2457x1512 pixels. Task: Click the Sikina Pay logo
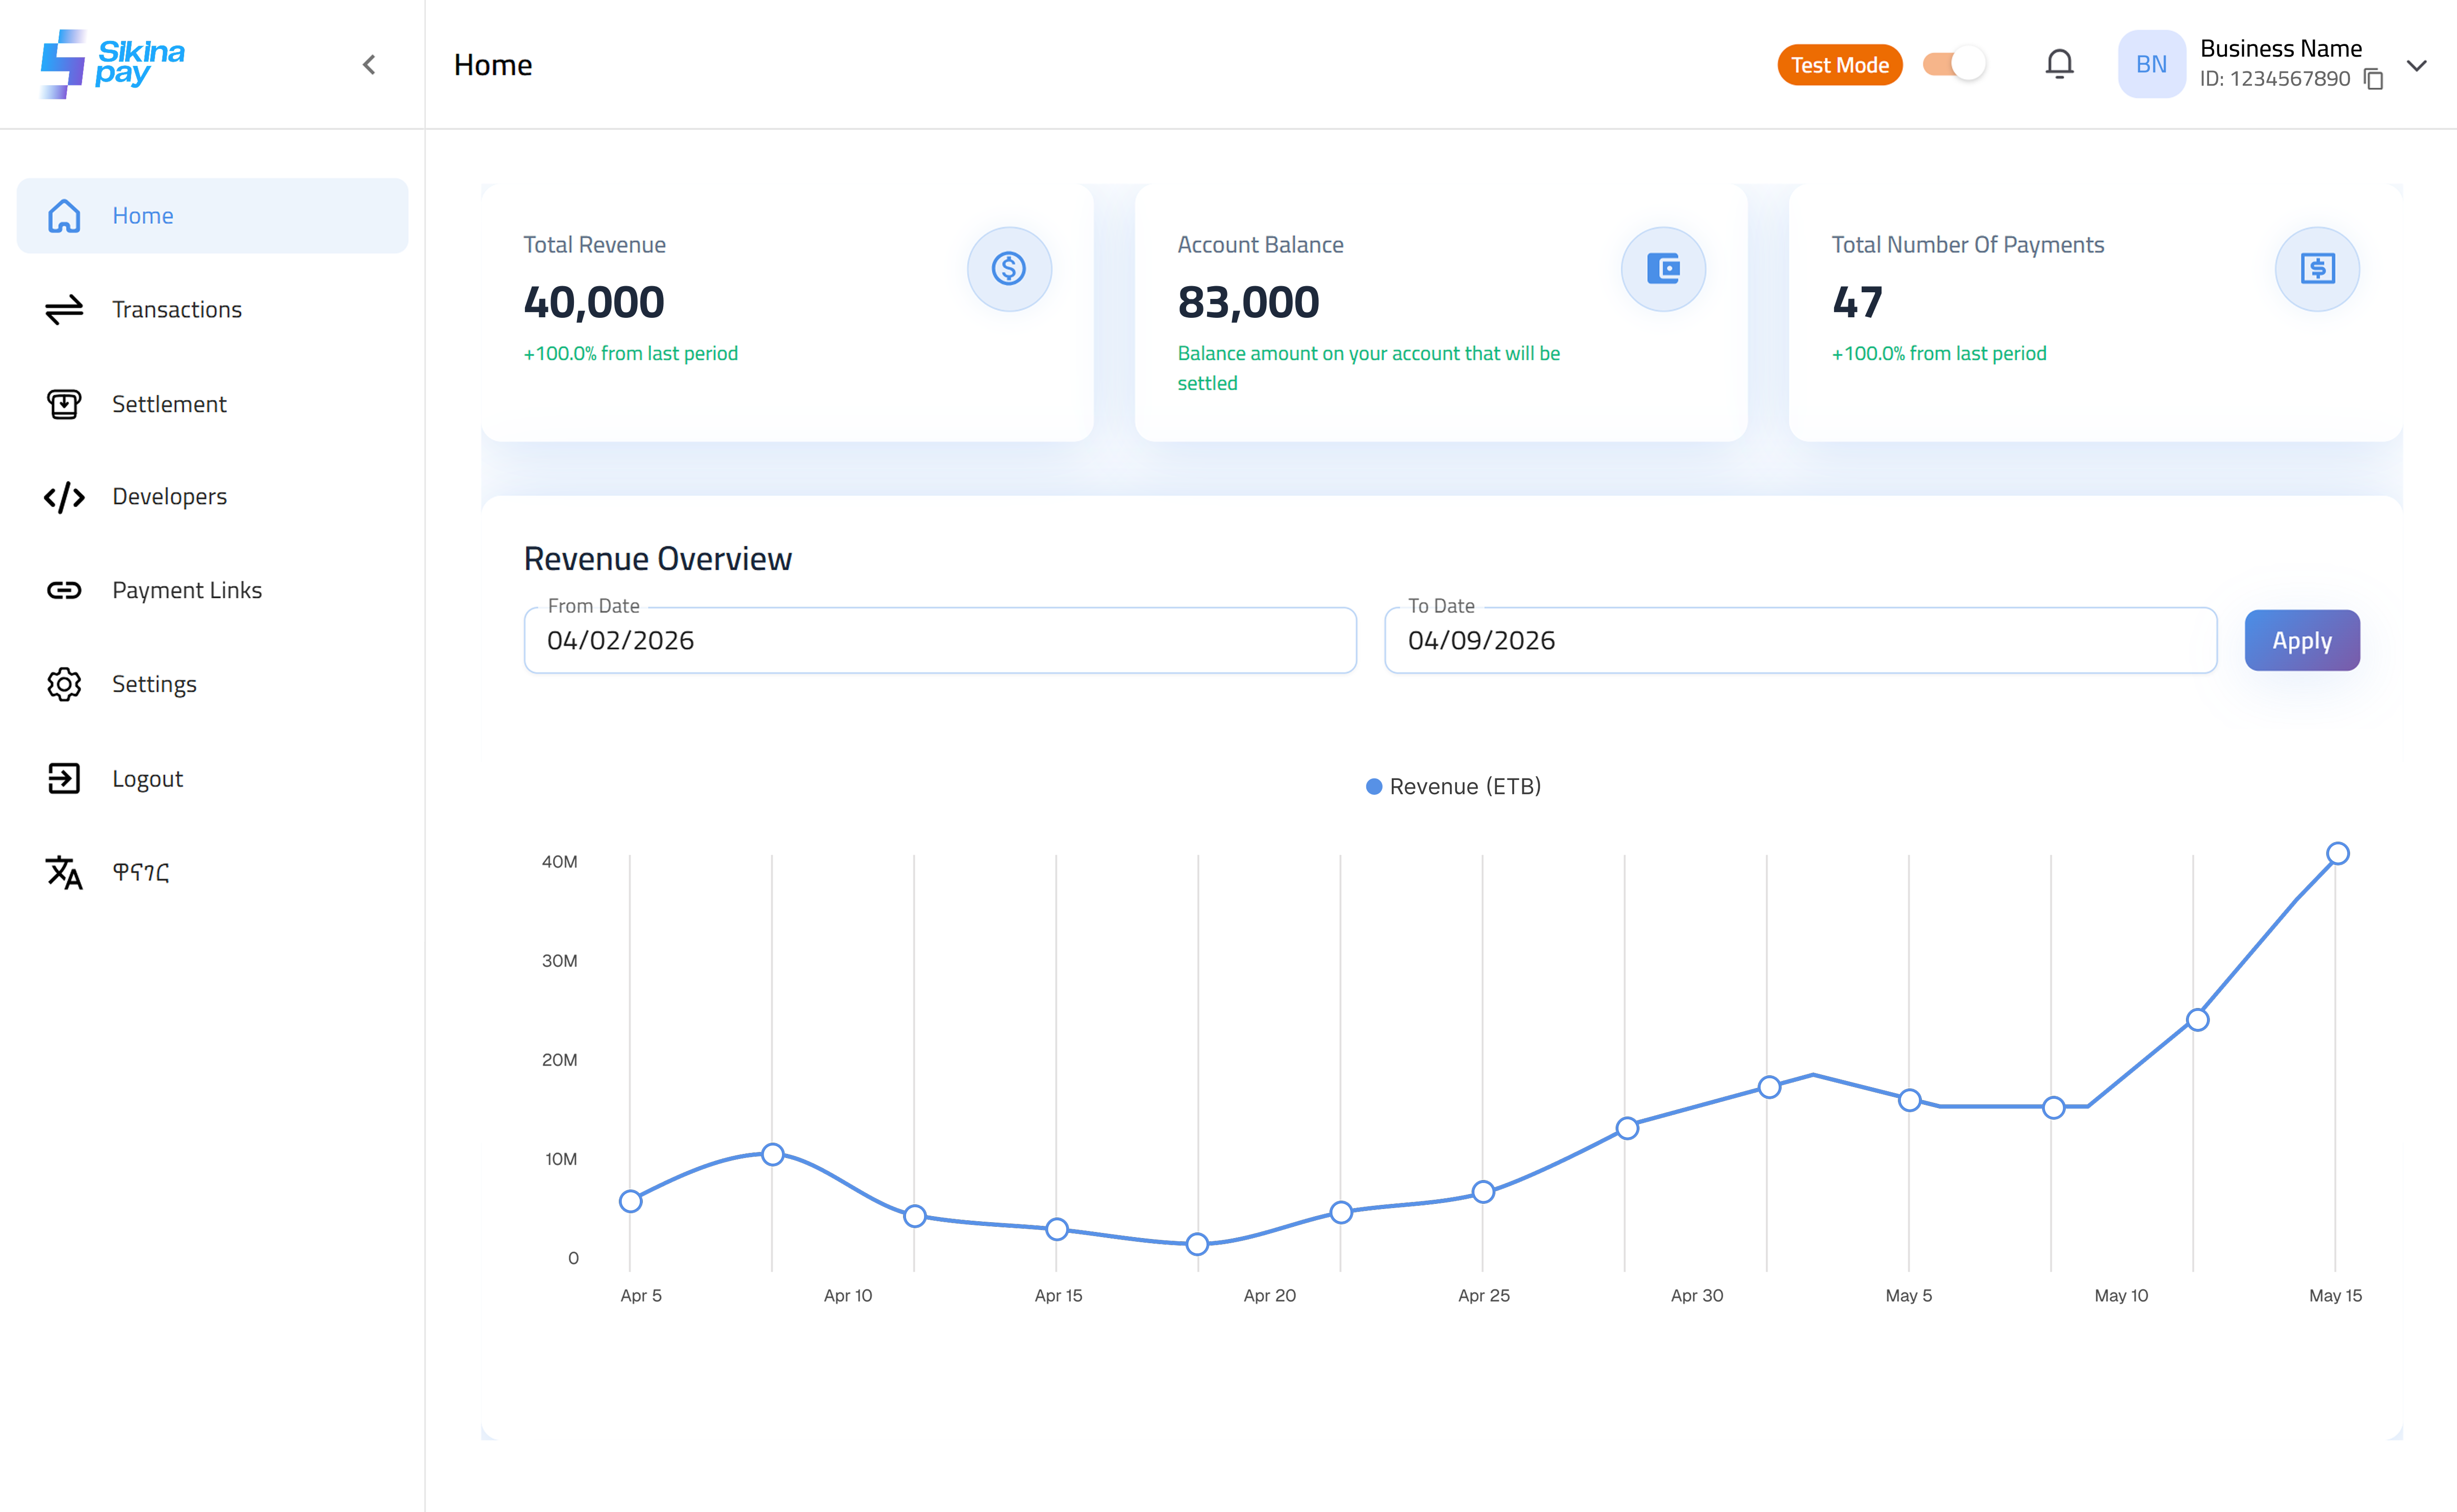coord(112,64)
